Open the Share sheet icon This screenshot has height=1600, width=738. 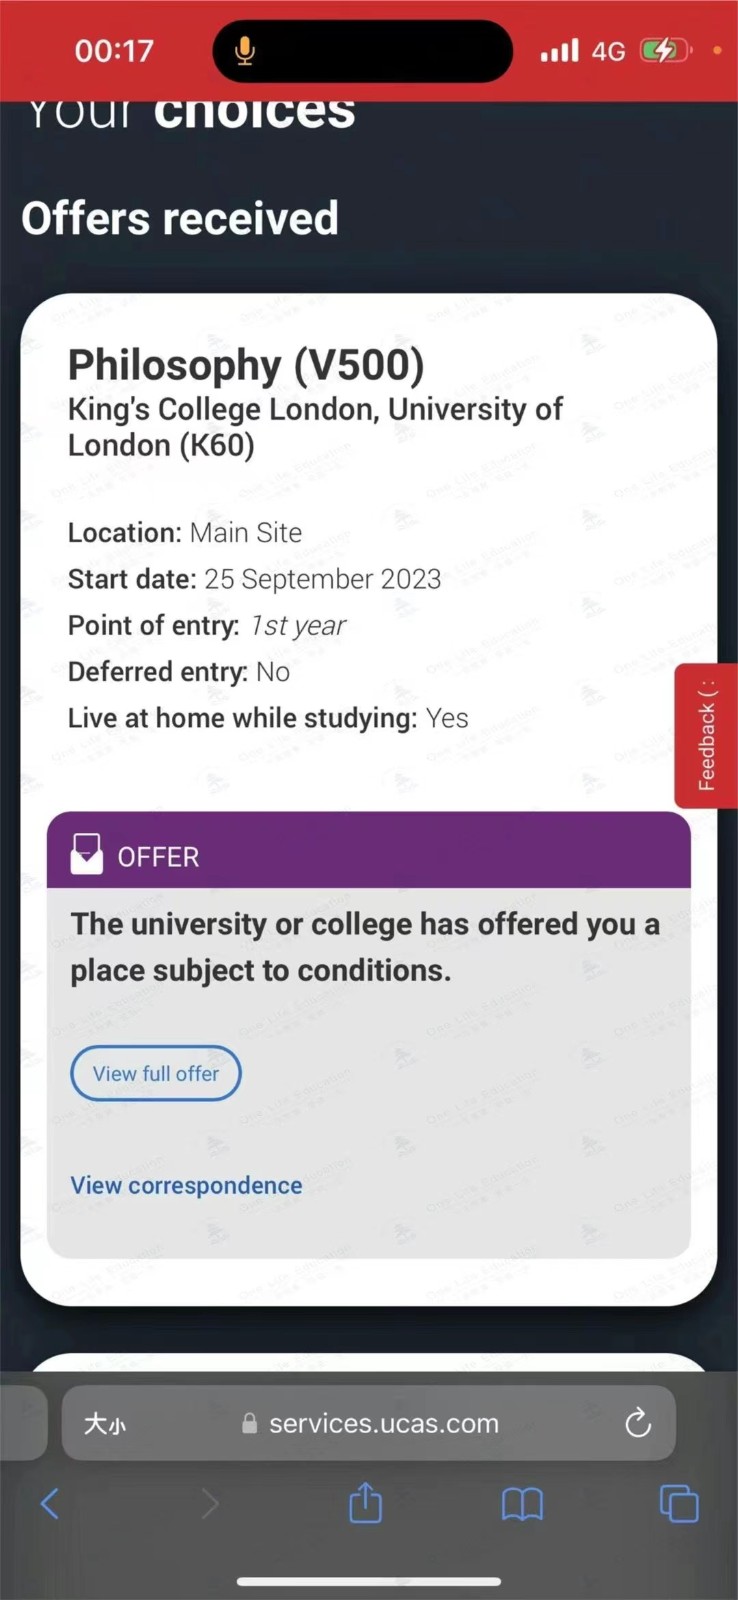pyautogui.click(x=366, y=1502)
